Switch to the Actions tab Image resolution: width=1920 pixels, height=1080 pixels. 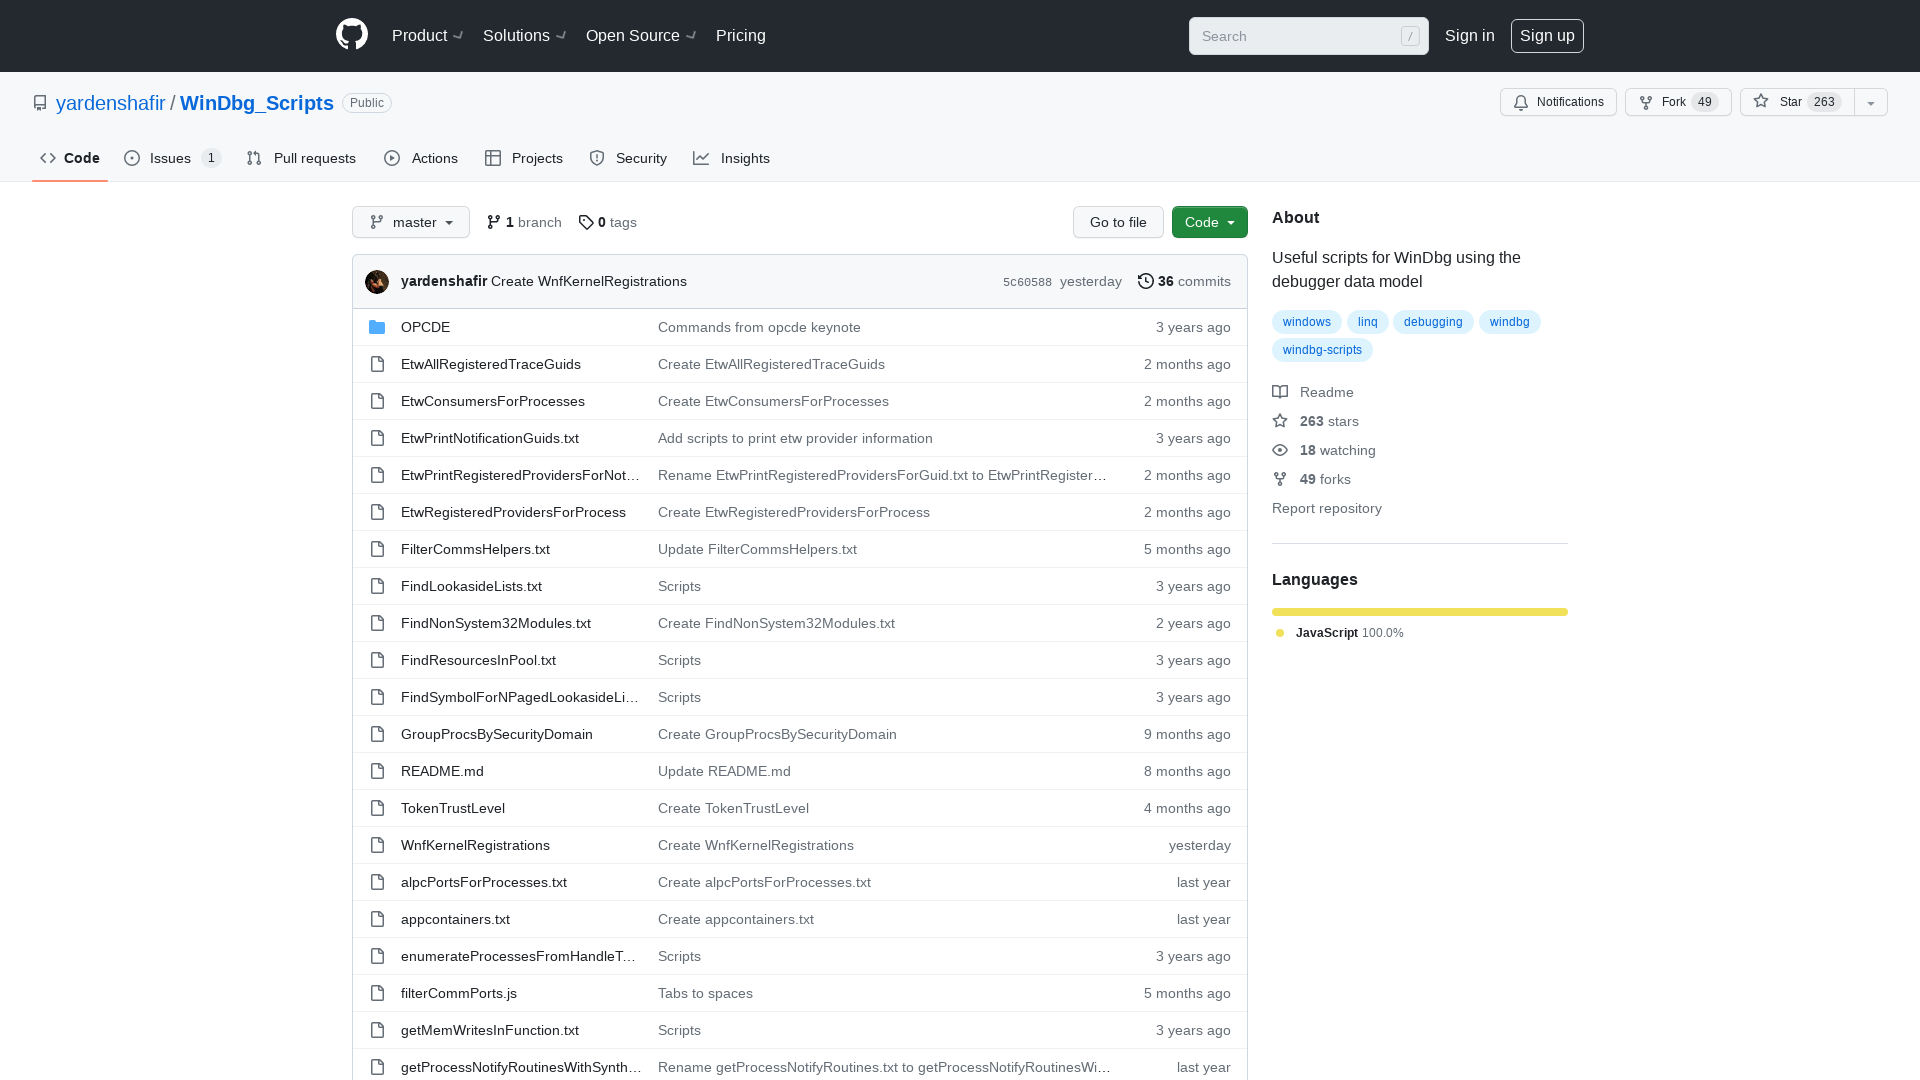(421, 158)
